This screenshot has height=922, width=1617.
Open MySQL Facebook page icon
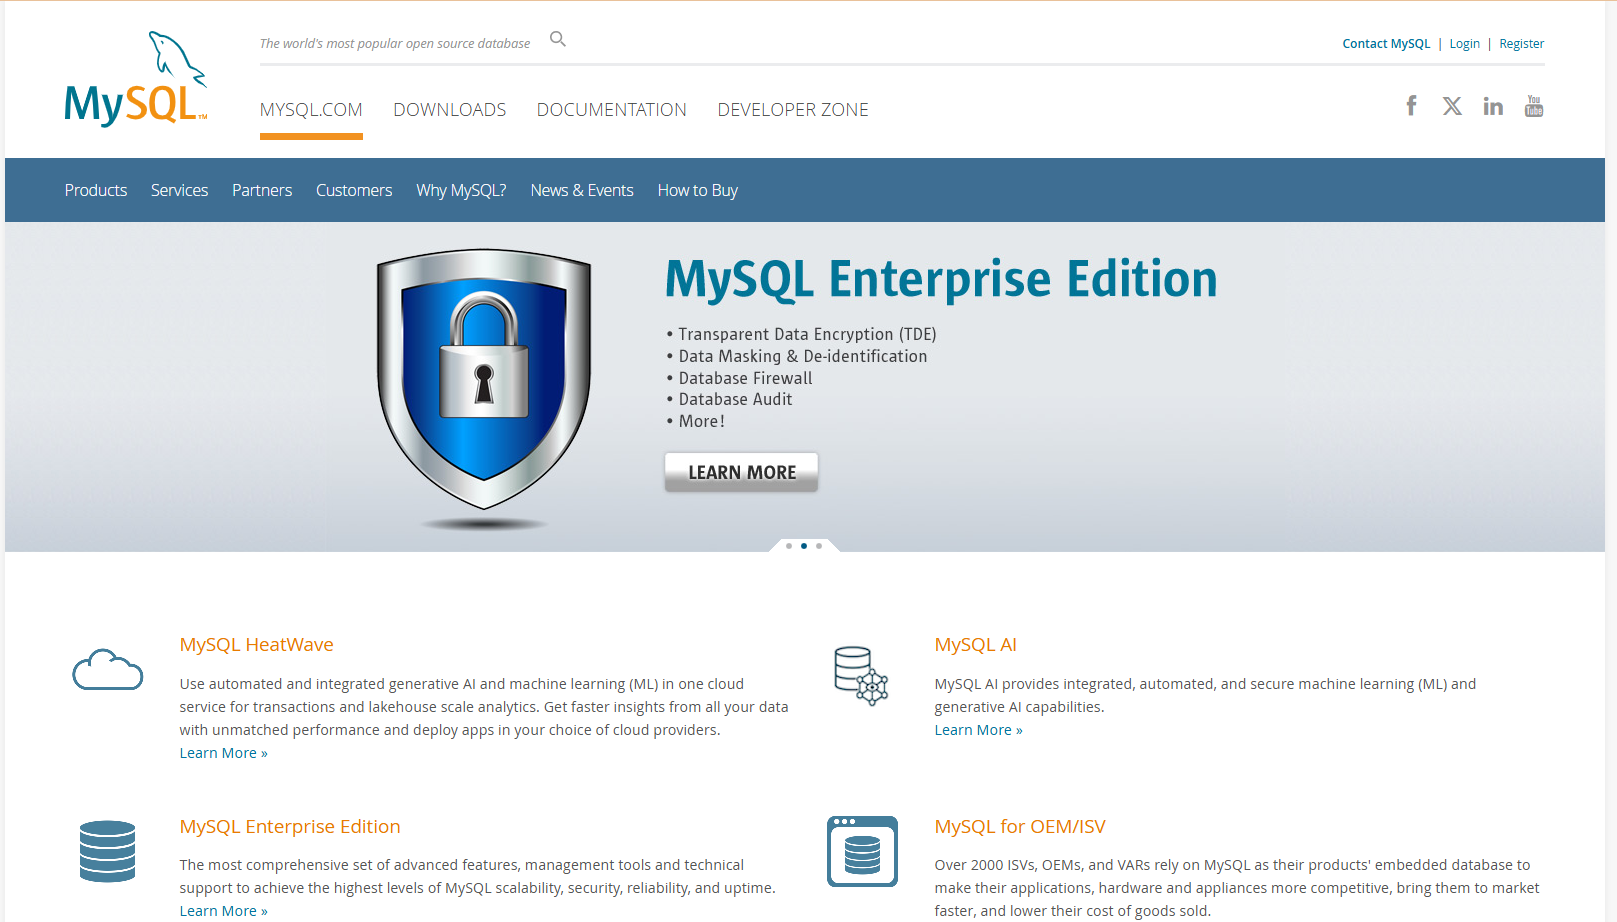point(1411,106)
